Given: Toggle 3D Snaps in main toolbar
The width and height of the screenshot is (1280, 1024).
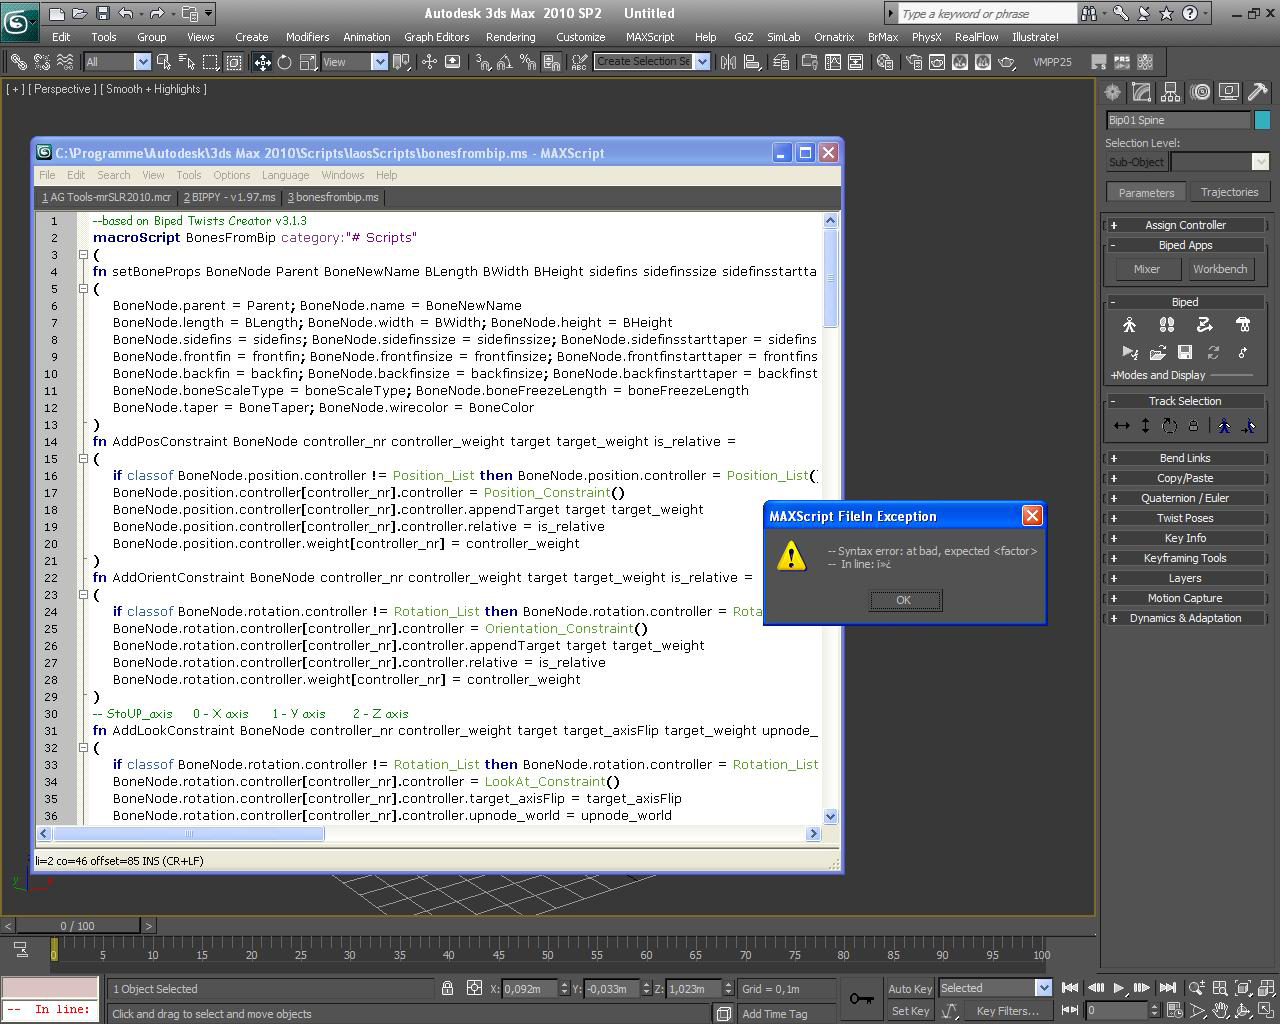Looking at the screenshot, I should (x=484, y=62).
